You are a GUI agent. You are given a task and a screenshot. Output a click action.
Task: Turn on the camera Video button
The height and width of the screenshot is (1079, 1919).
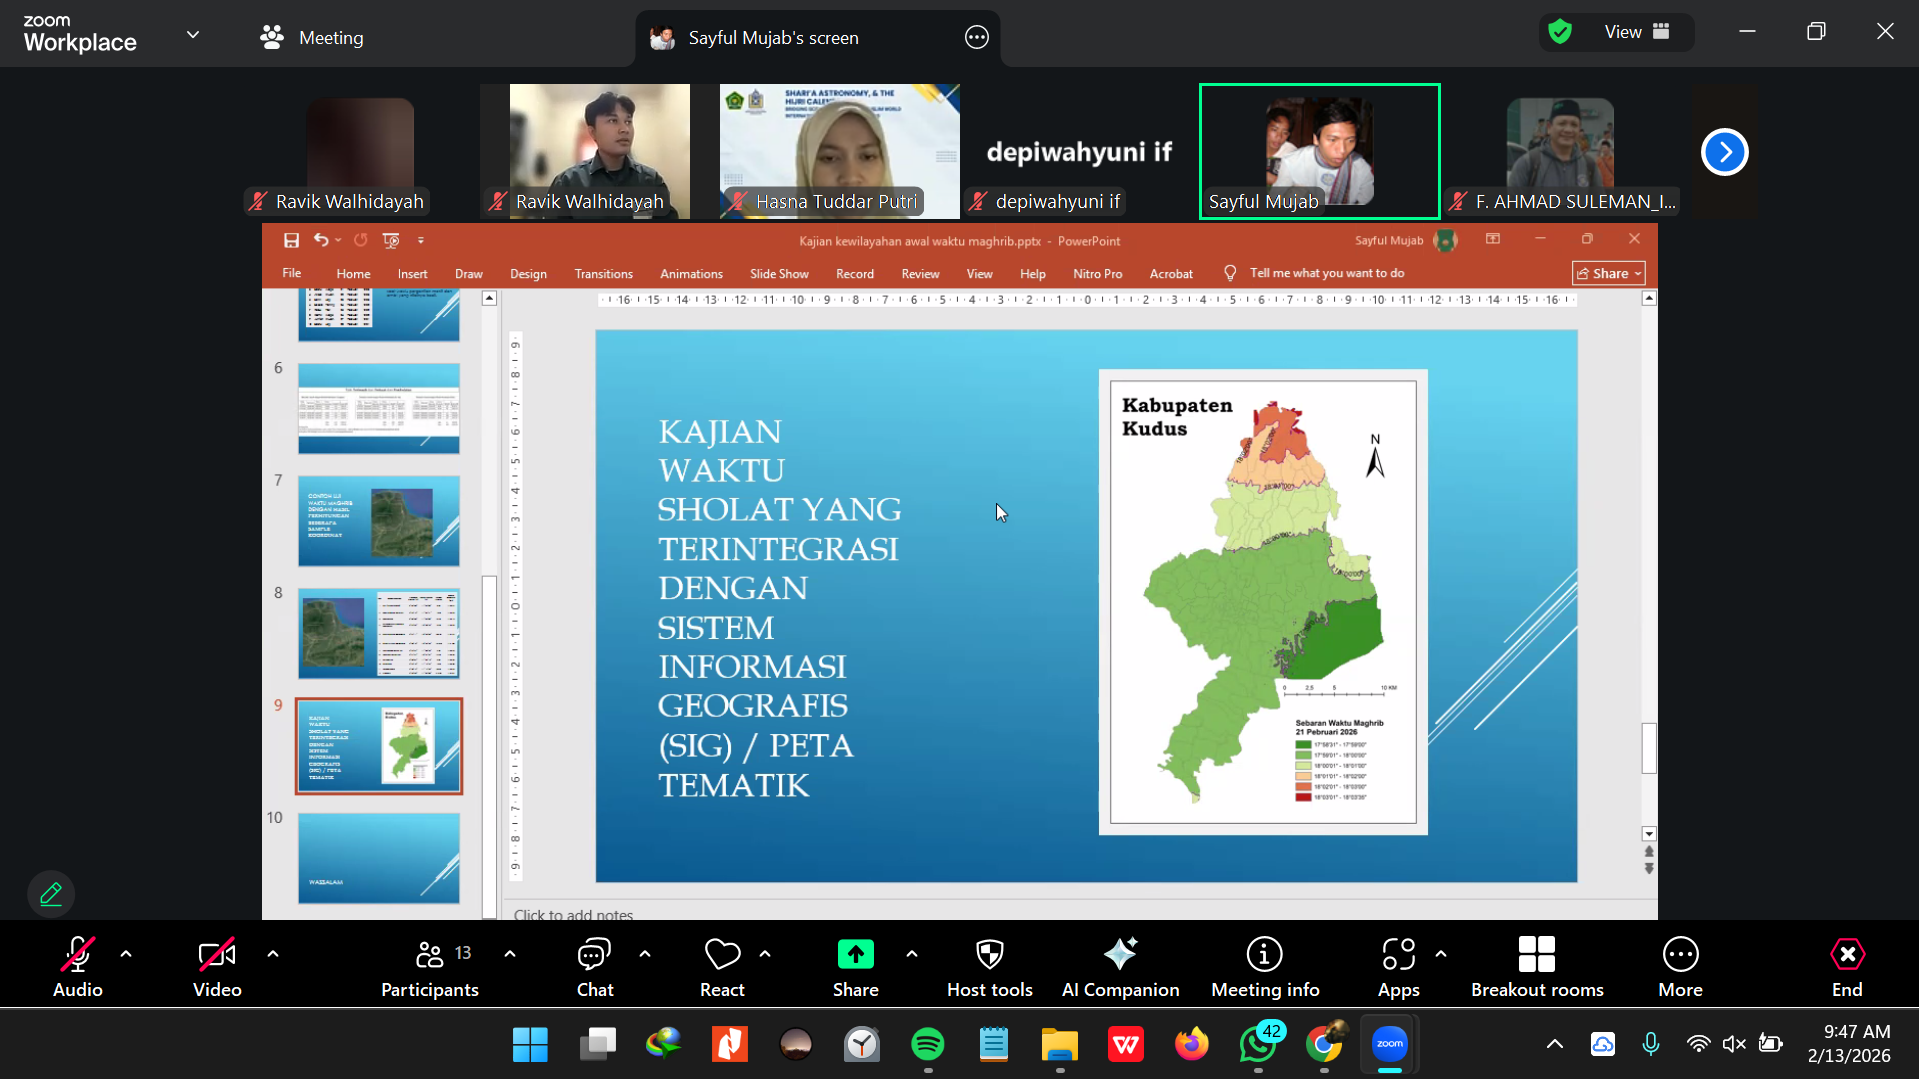pyautogui.click(x=217, y=966)
